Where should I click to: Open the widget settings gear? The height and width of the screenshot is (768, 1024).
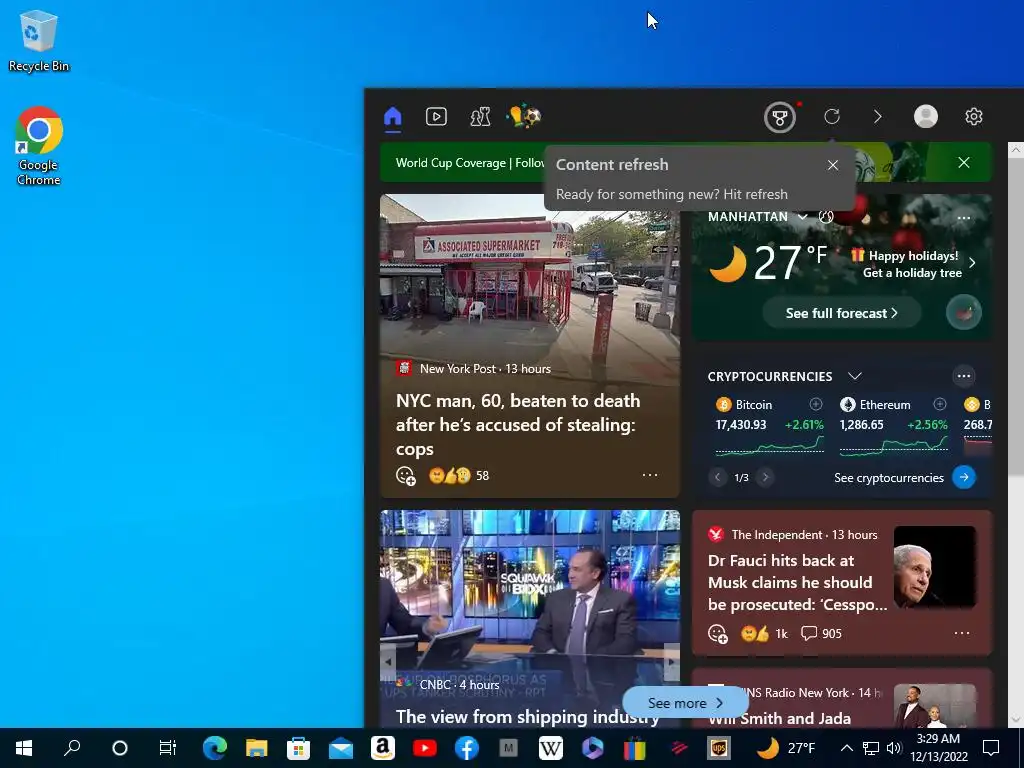pos(974,116)
